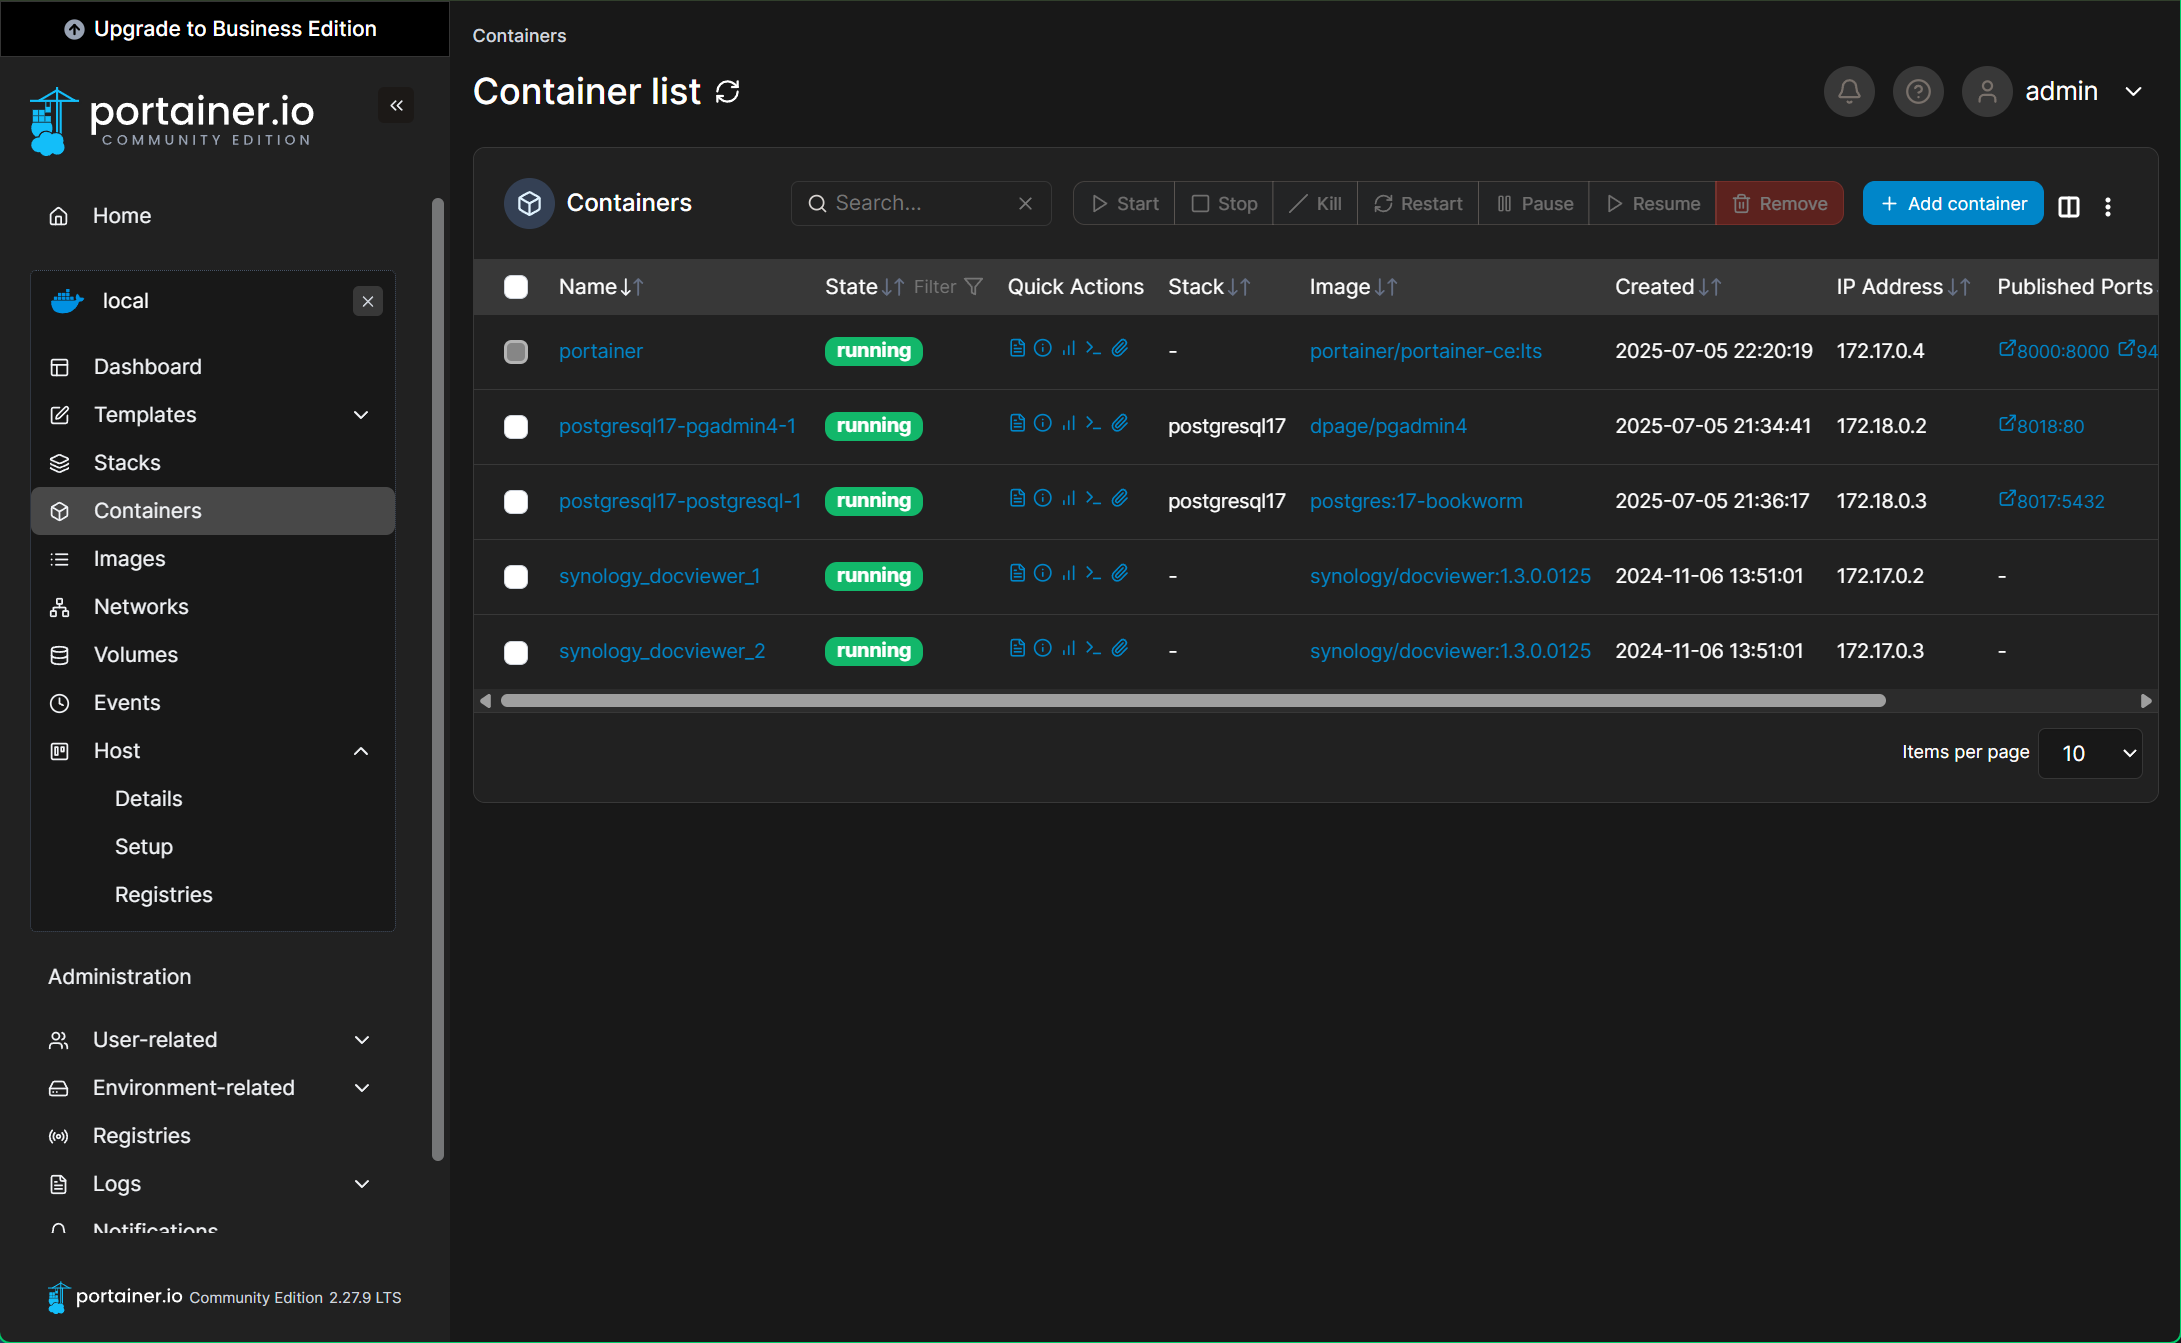Image resolution: width=2181 pixels, height=1343 pixels.
Task: Select synology_docviewer_2 checkbox
Action: (516, 652)
